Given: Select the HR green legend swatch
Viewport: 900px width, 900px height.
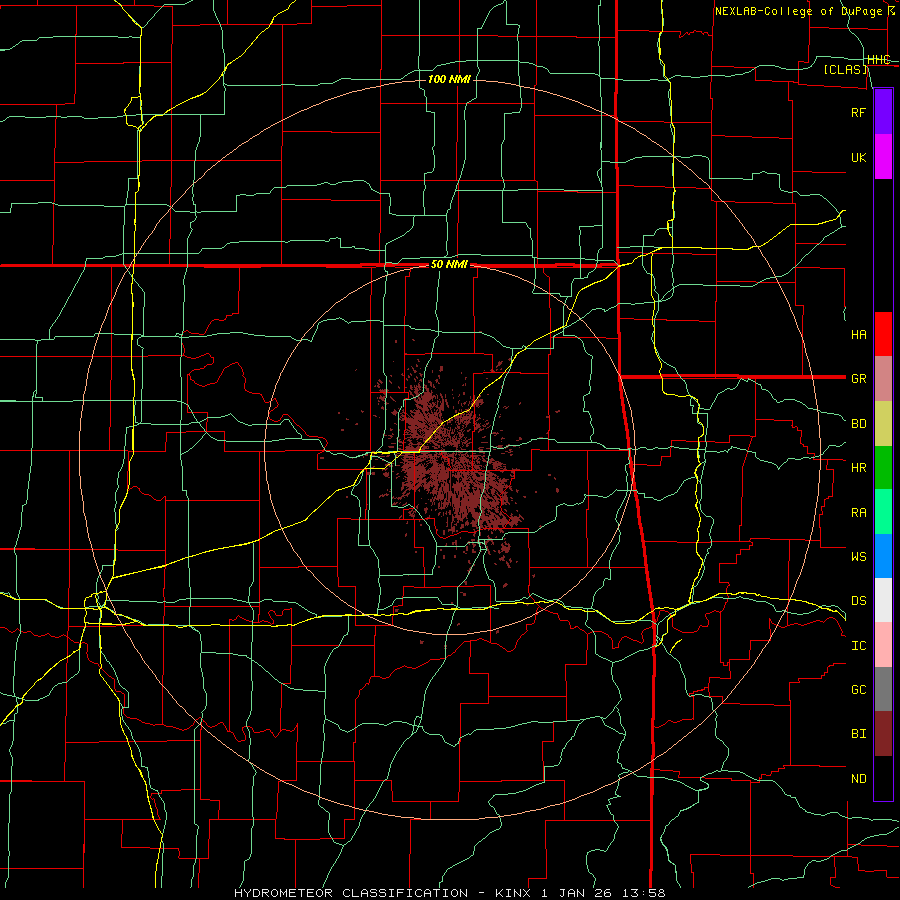Looking at the screenshot, I should 883,468.
